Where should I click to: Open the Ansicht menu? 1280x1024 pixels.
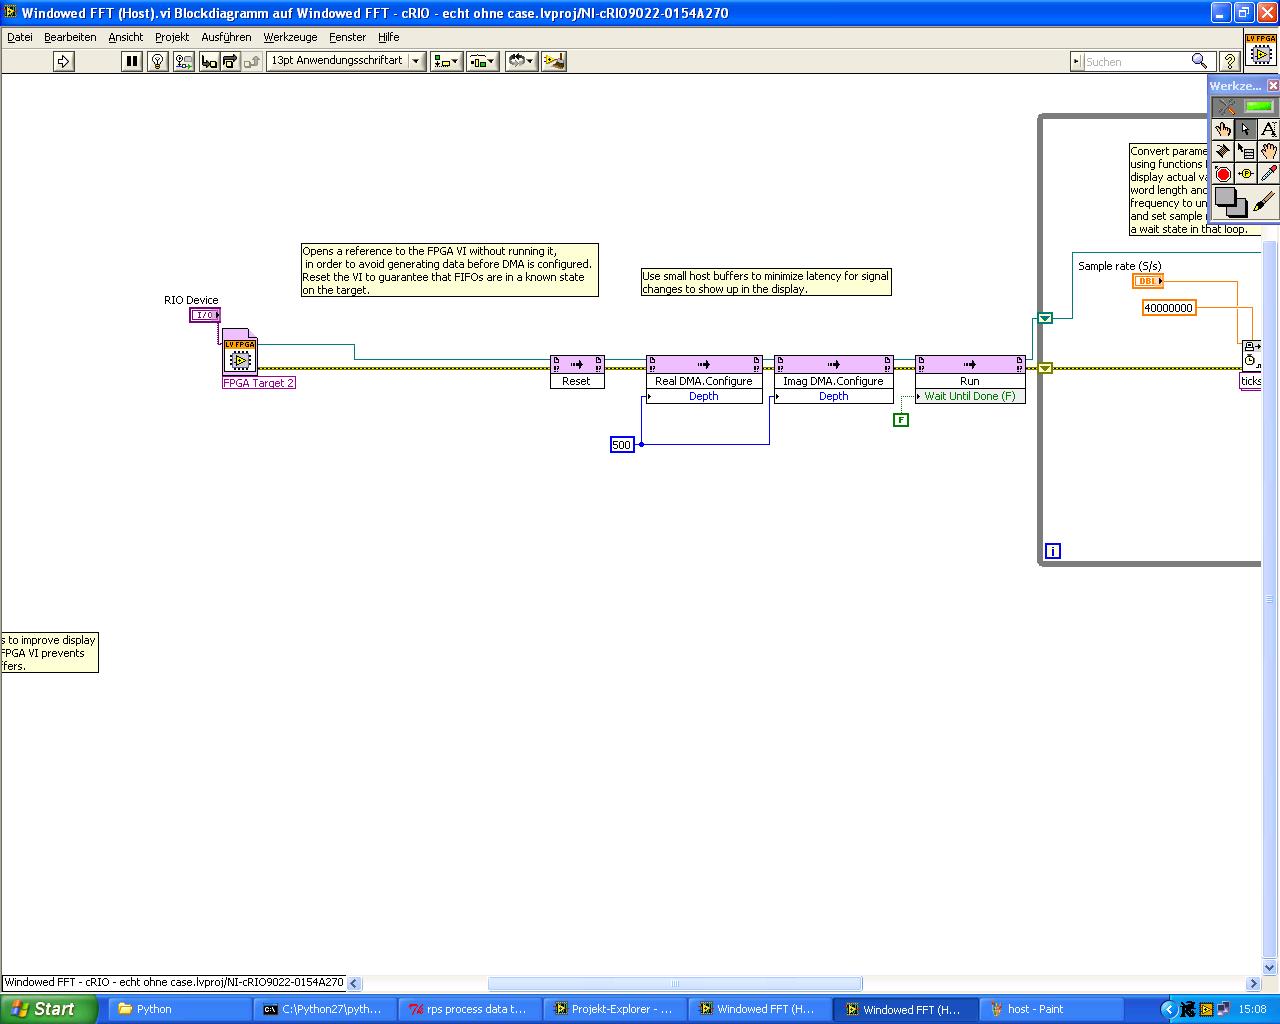(126, 37)
